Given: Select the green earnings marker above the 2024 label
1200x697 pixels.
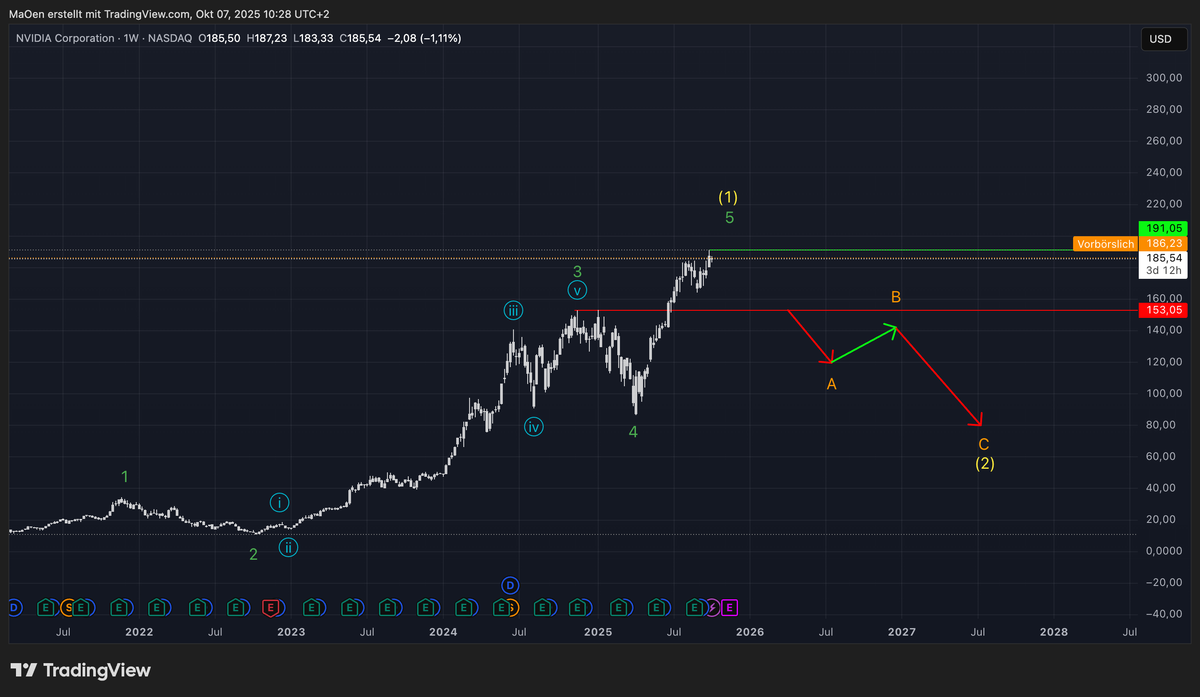Looking at the screenshot, I should (x=427, y=607).
